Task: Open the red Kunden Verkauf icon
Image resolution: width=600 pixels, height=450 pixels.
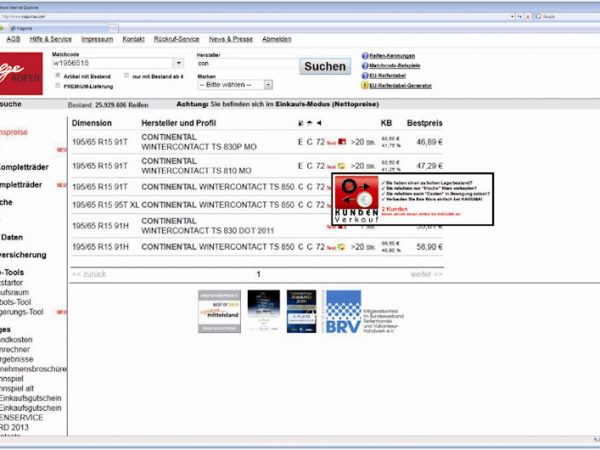Action: [357, 199]
